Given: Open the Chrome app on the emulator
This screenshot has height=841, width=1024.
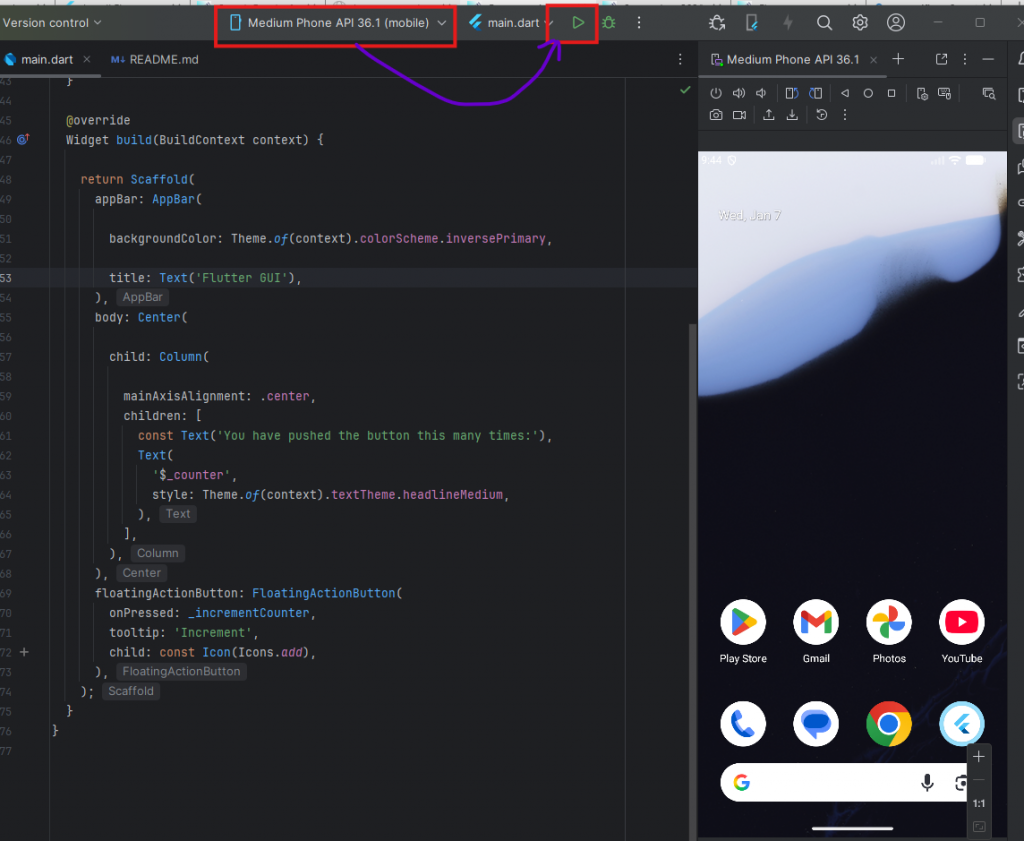Looking at the screenshot, I should coord(888,724).
